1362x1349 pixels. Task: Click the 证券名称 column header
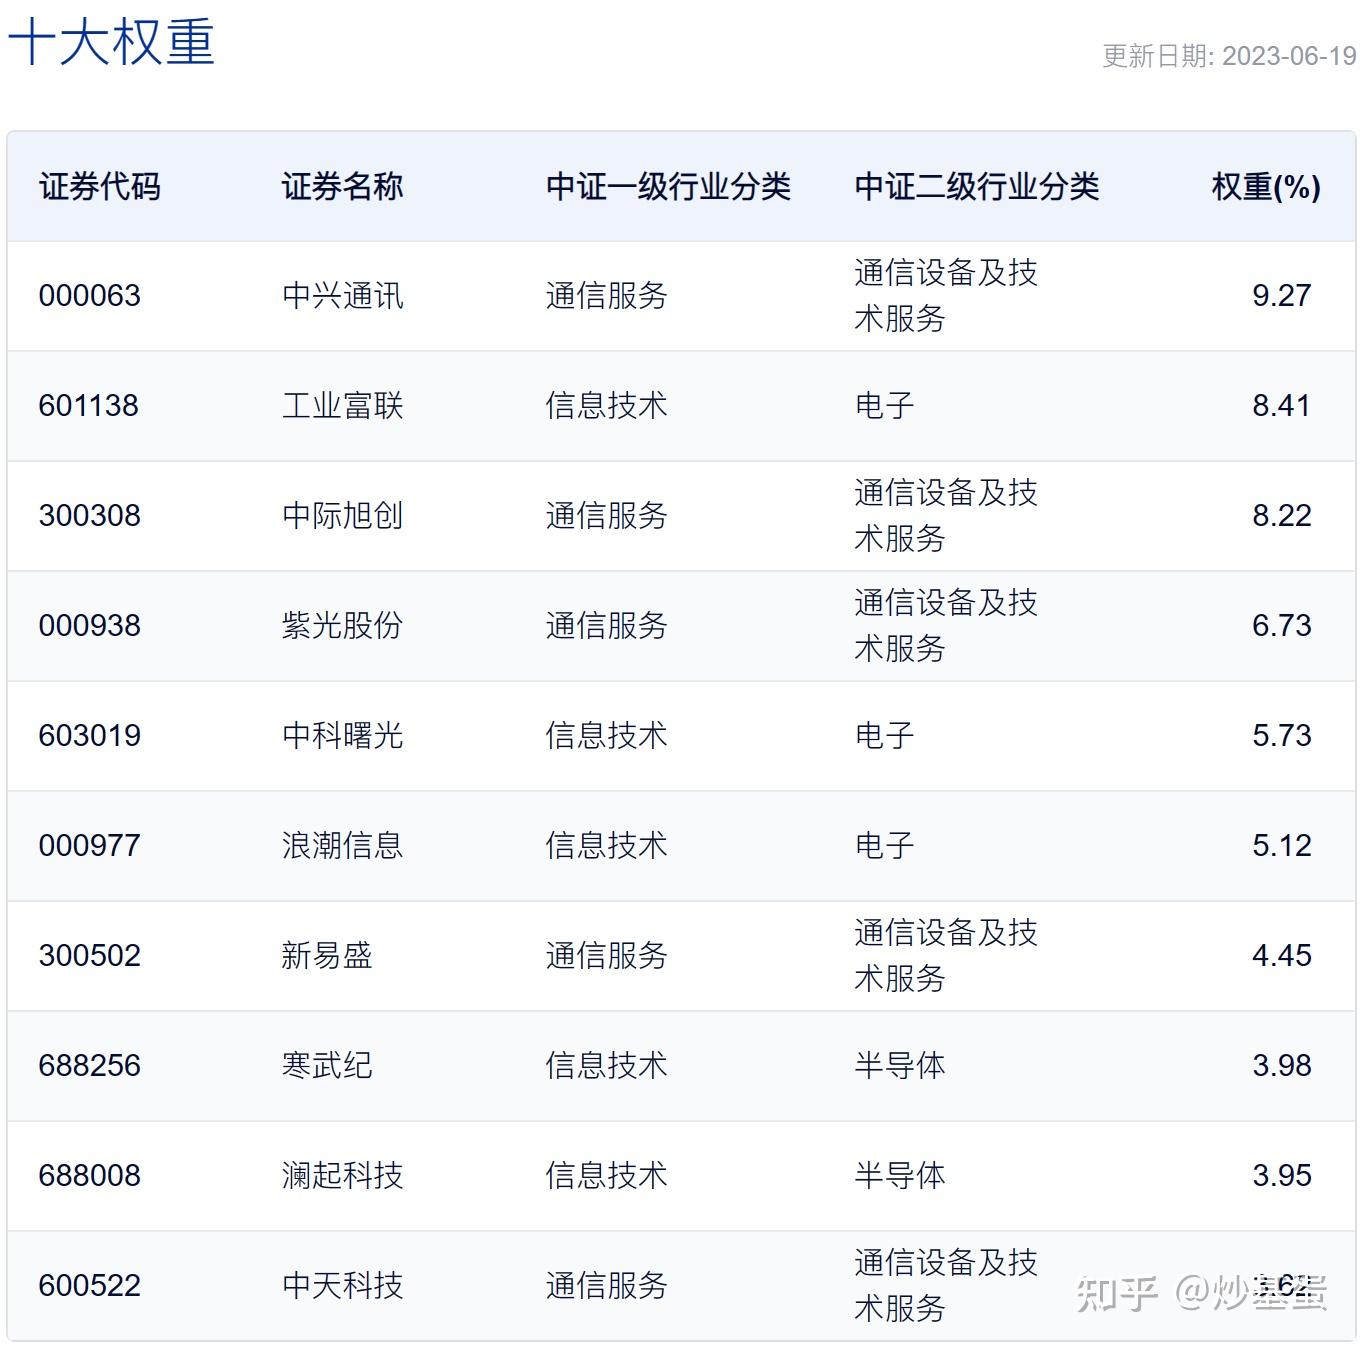343,187
